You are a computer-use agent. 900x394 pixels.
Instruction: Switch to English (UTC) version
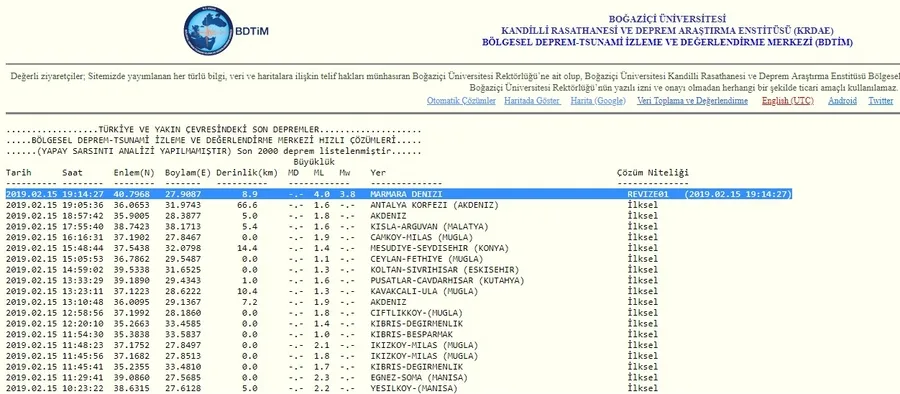pos(788,101)
